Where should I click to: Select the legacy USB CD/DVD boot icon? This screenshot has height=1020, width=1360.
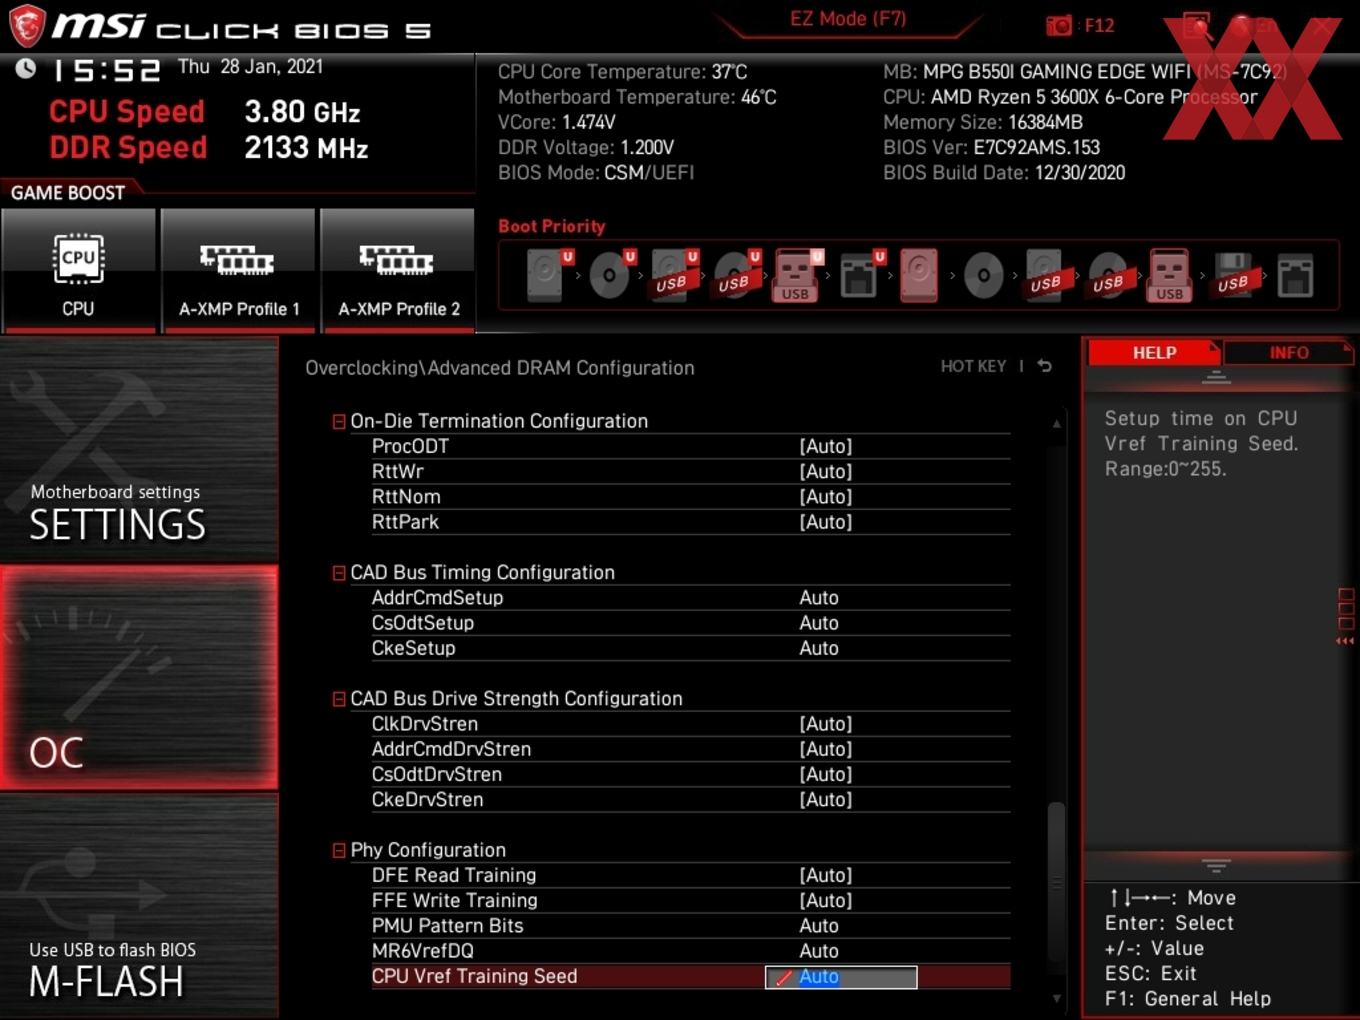coord(1108,275)
